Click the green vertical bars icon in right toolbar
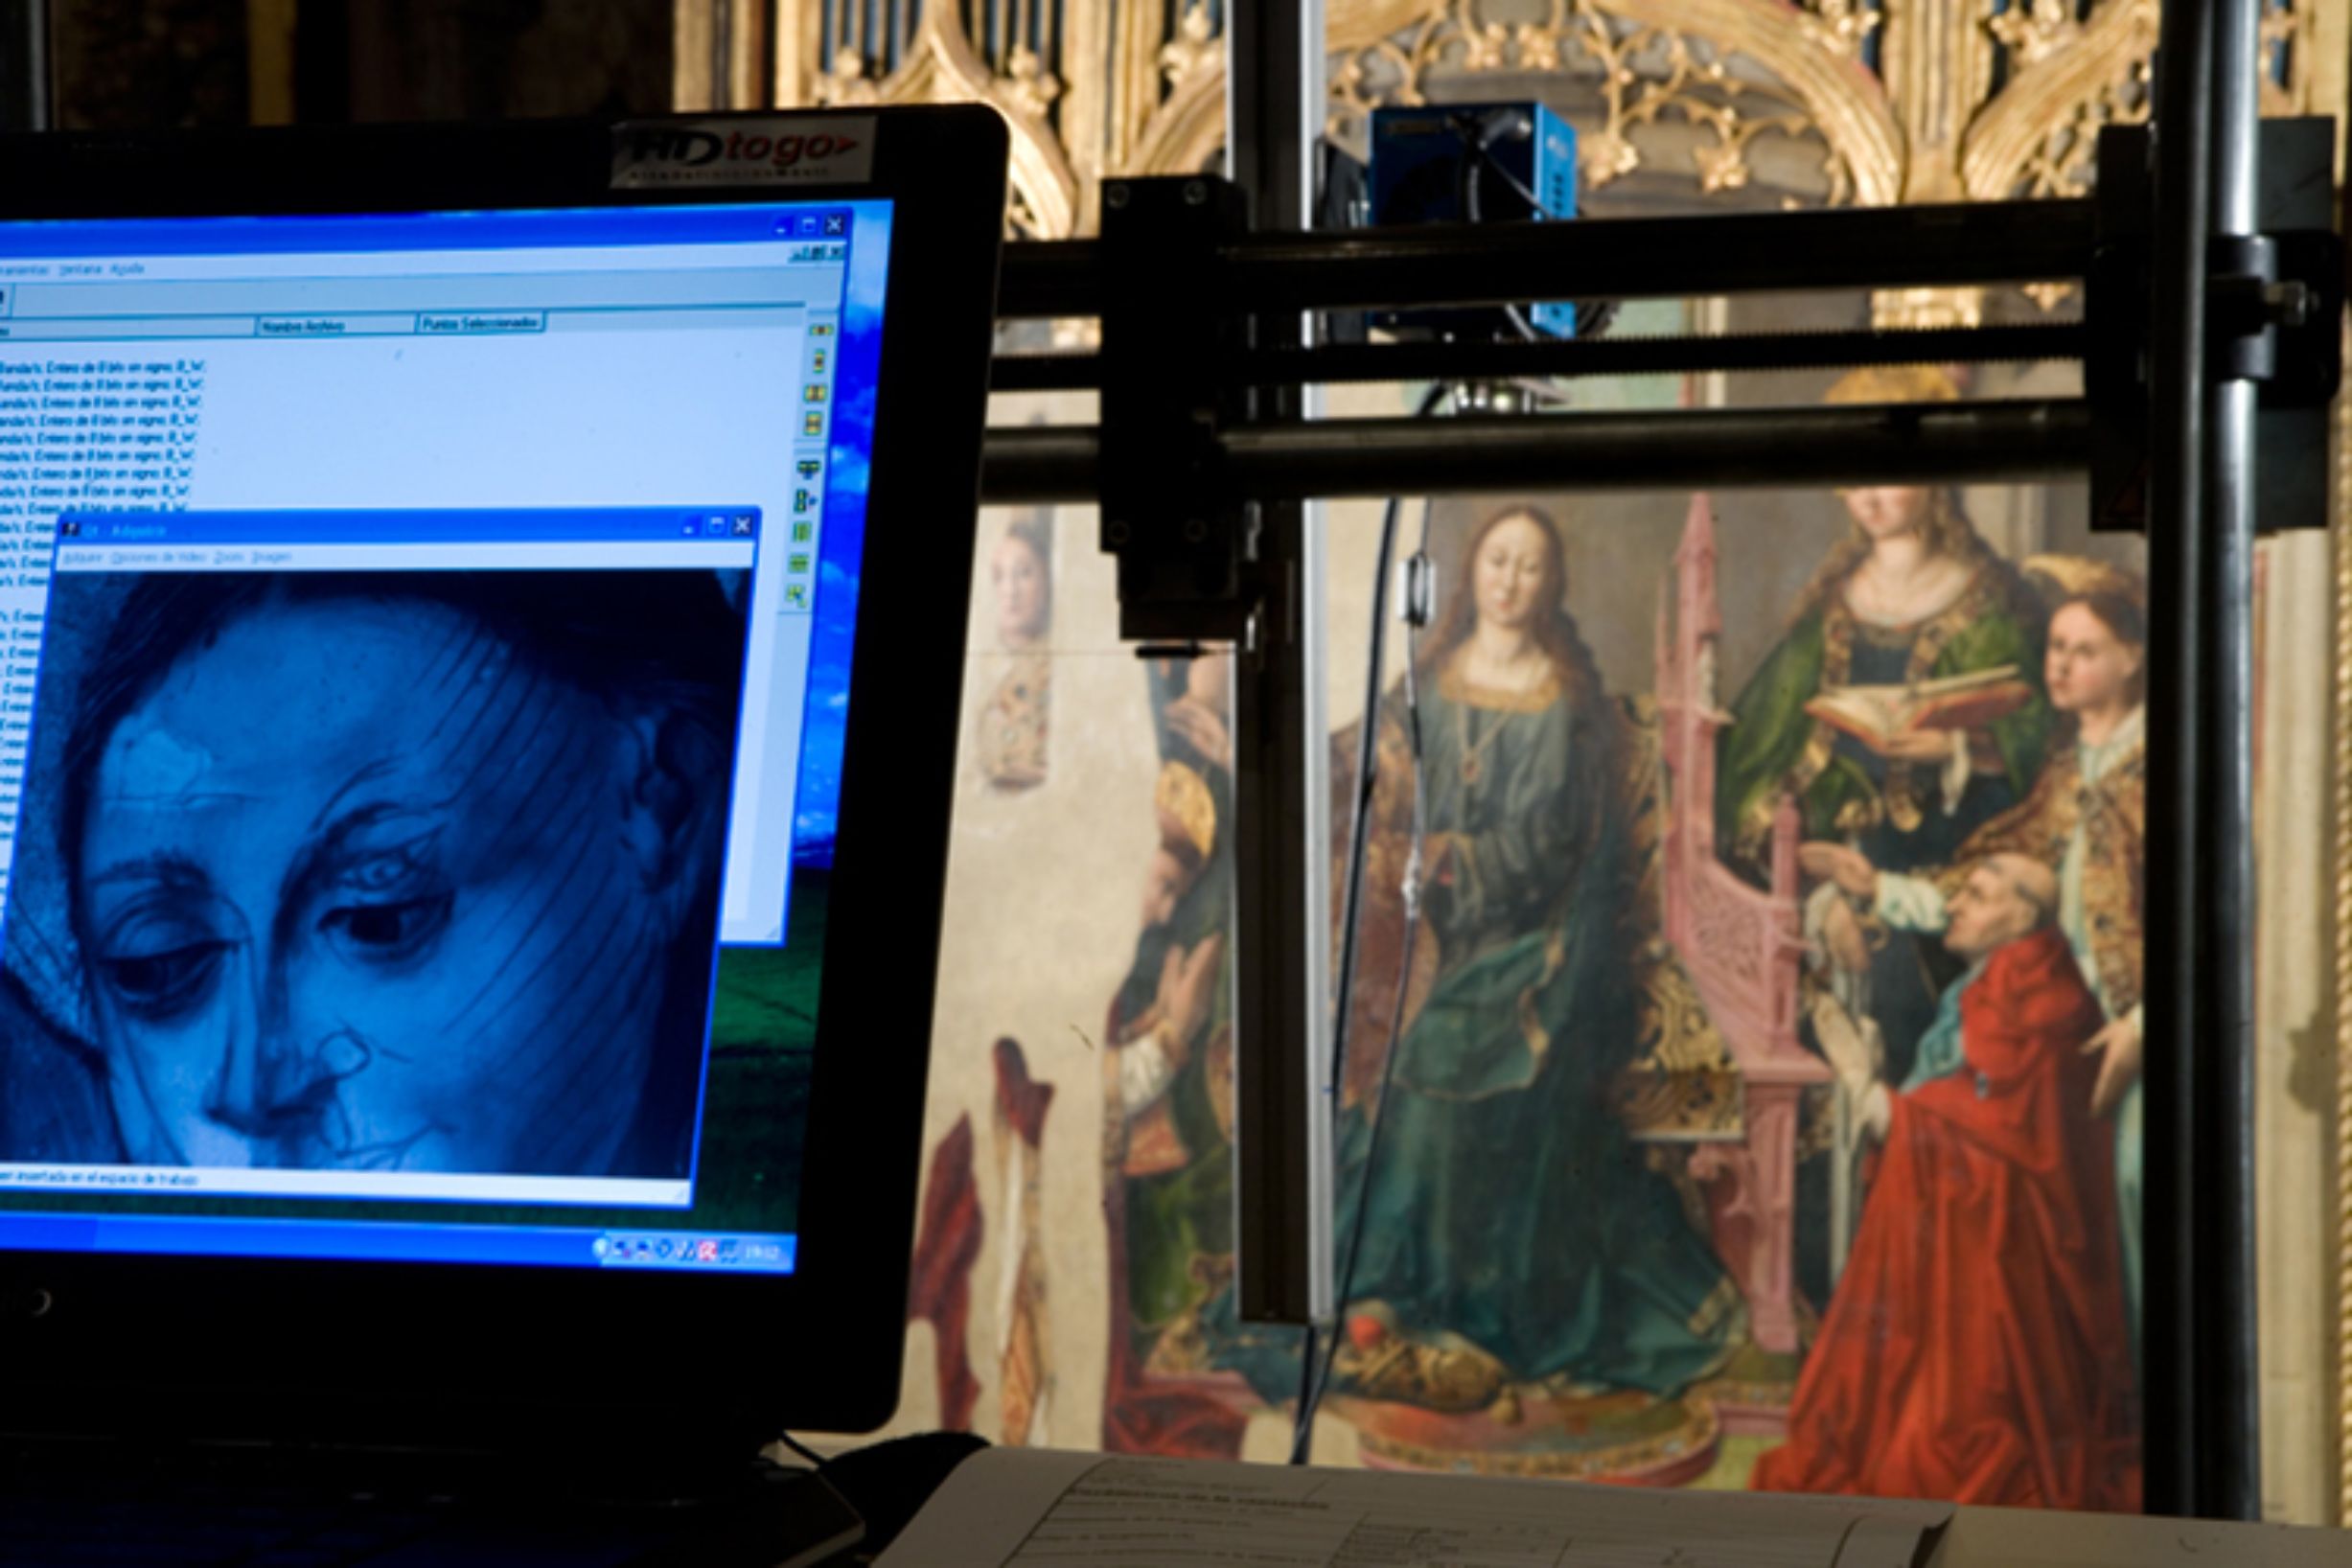This screenshot has height=1568, width=2352. (802, 531)
